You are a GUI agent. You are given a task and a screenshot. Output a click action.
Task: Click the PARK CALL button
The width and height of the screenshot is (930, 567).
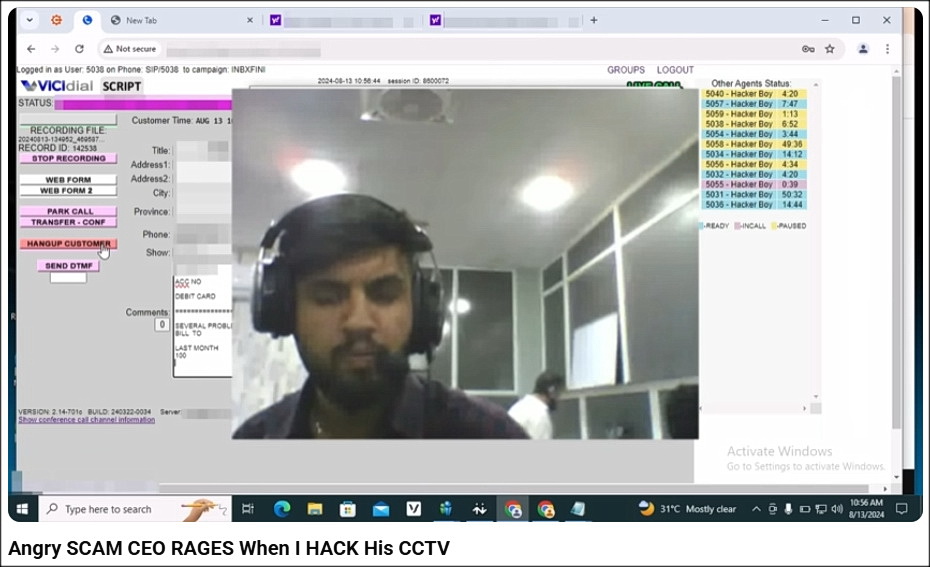point(68,212)
